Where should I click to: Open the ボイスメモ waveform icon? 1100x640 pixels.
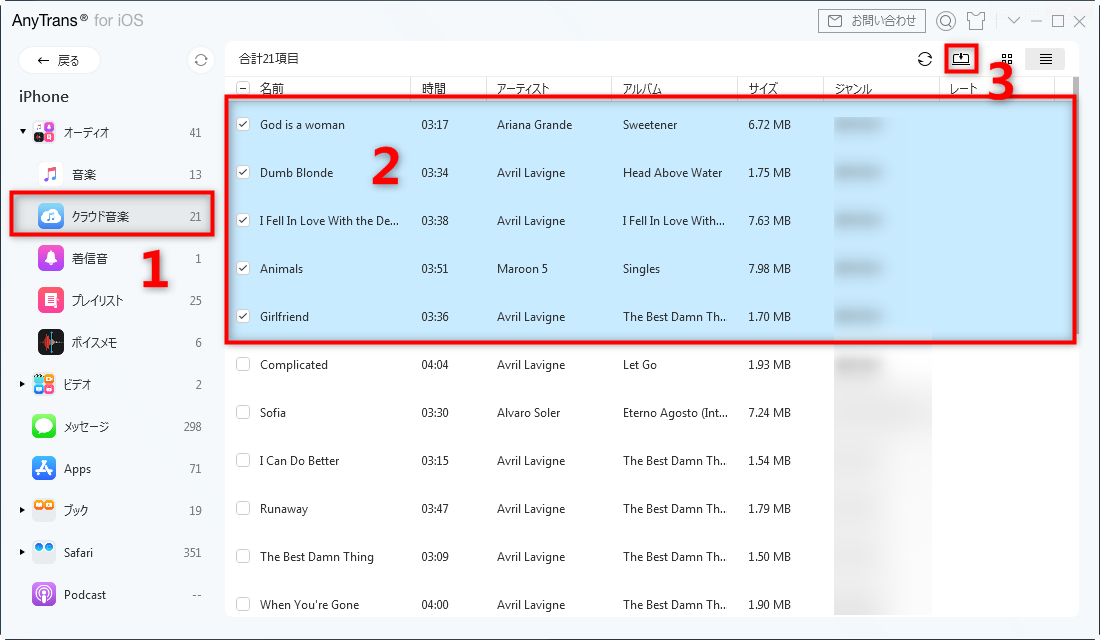pos(51,342)
